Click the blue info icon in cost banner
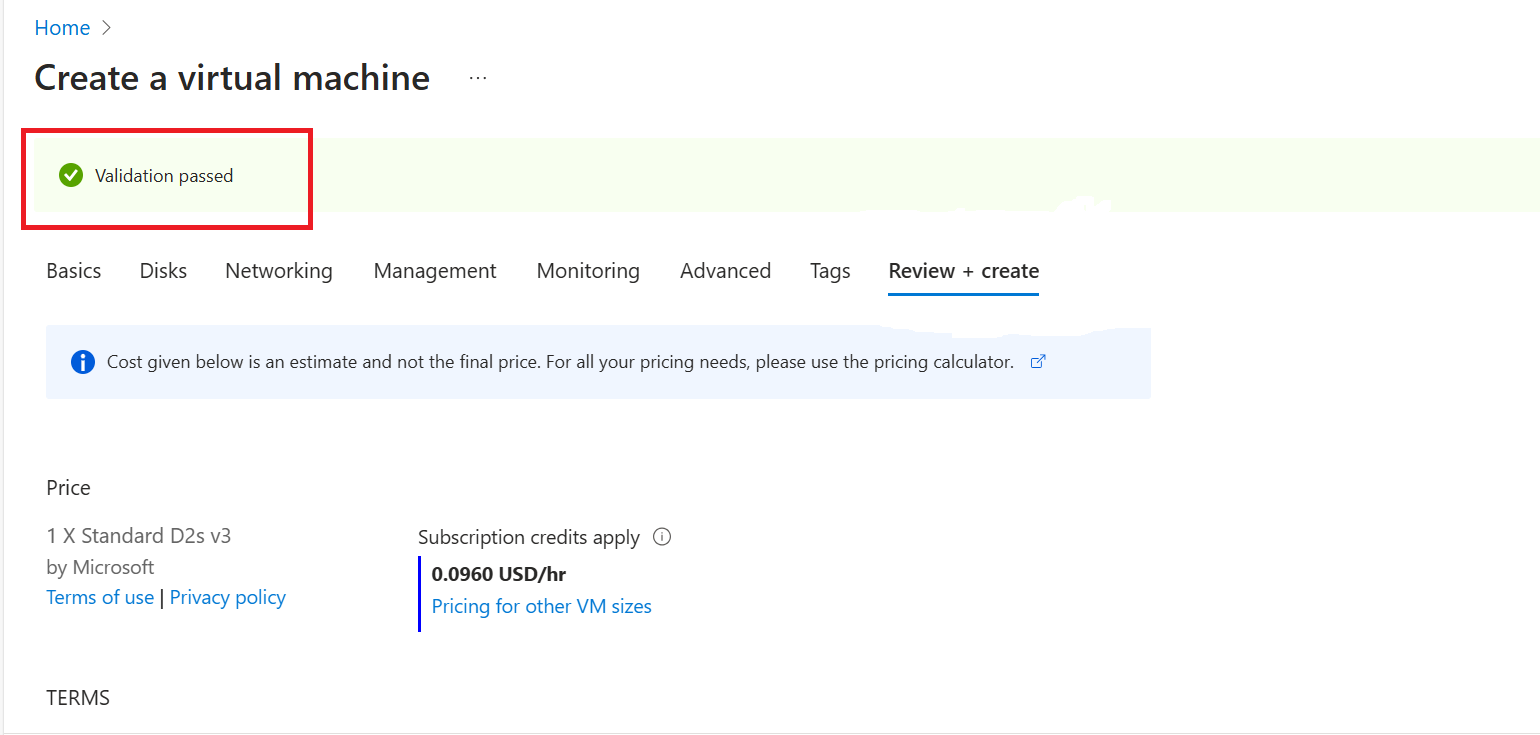Image resolution: width=1540 pixels, height=735 pixels. (83, 362)
